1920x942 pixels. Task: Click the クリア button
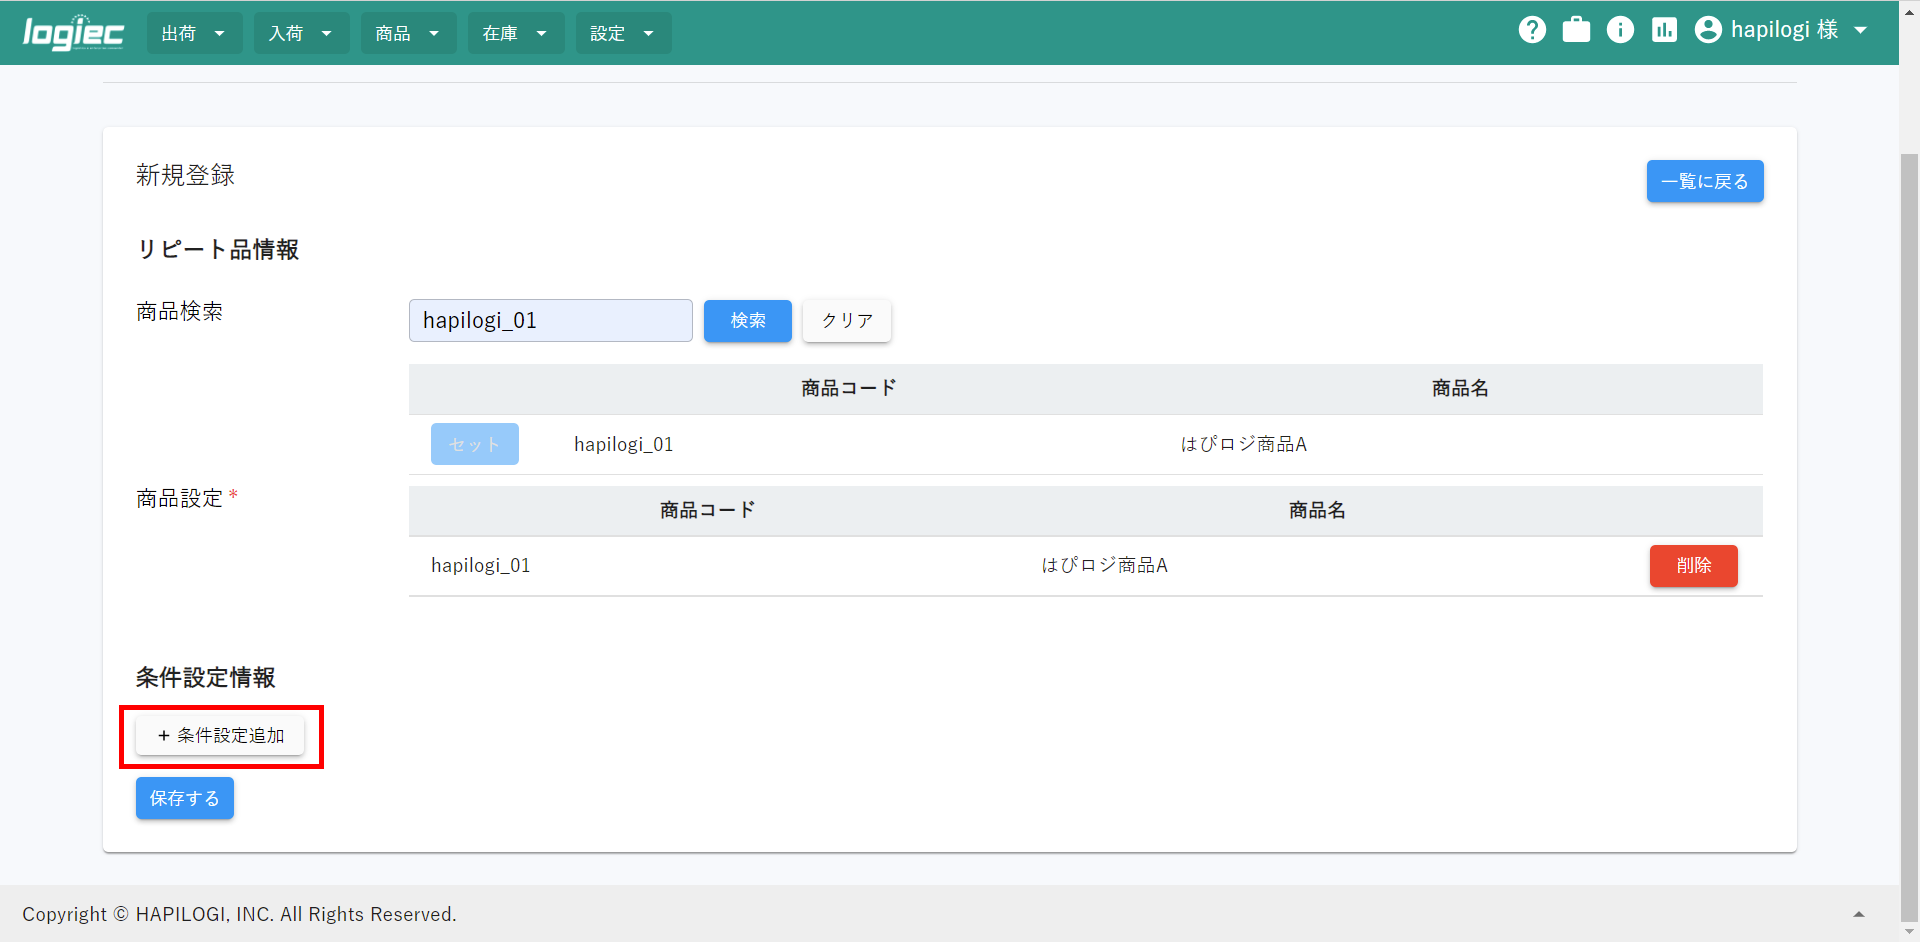coord(847,320)
